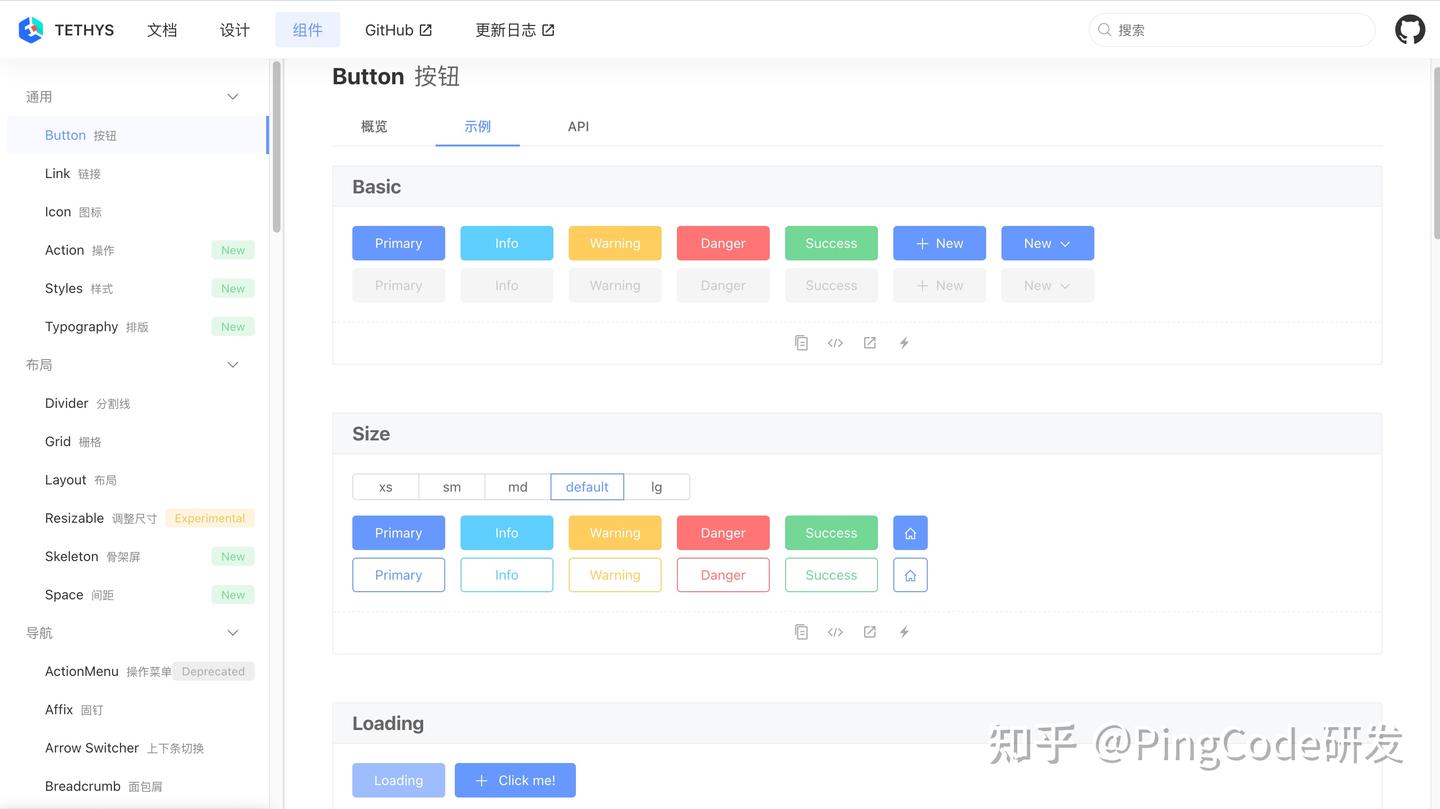Click the Click me! button

coord(515,780)
